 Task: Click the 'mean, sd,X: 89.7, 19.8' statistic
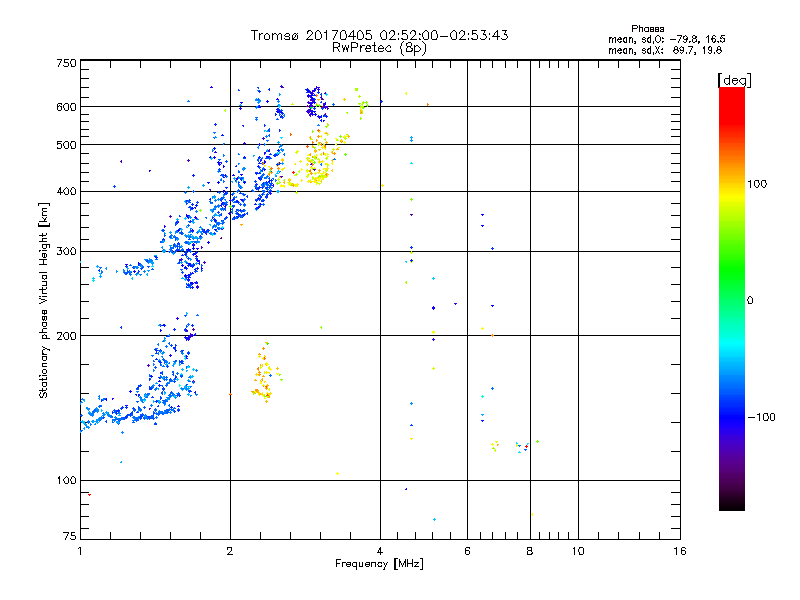point(665,50)
